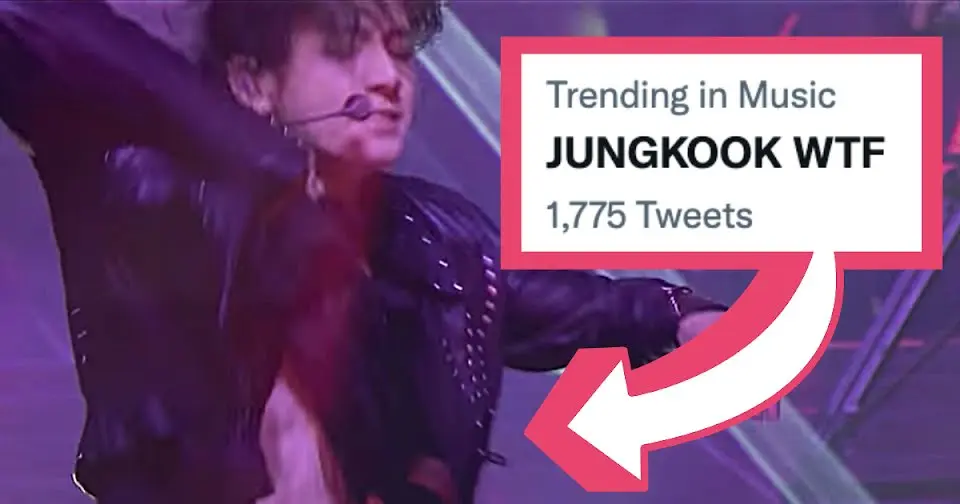960x504 pixels.
Task: Open the 1,775 Tweets count
Action: click(x=649, y=216)
